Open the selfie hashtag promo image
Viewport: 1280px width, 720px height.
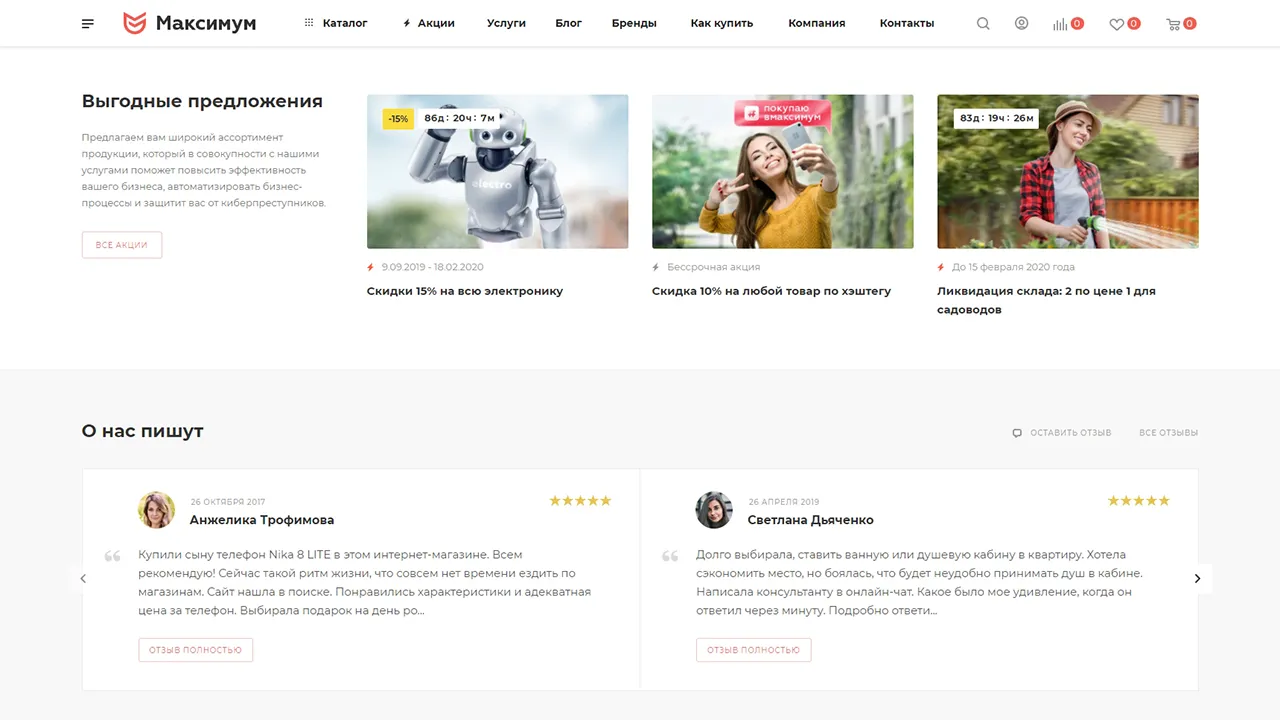click(783, 172)
